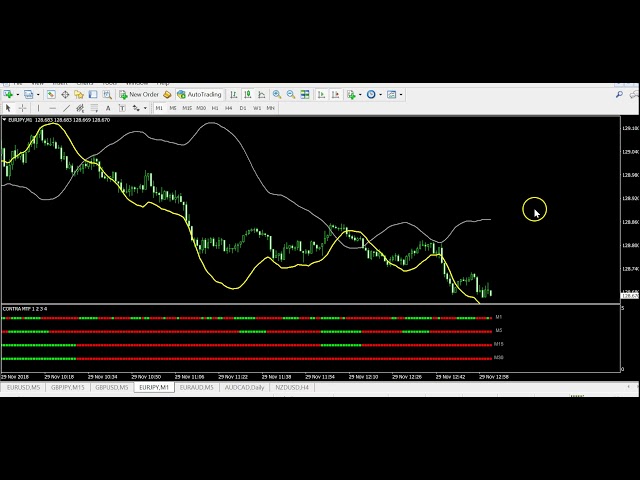Switch chart timeframe to M15
This screenshot has width=640, height=480.
coord(187,108)
